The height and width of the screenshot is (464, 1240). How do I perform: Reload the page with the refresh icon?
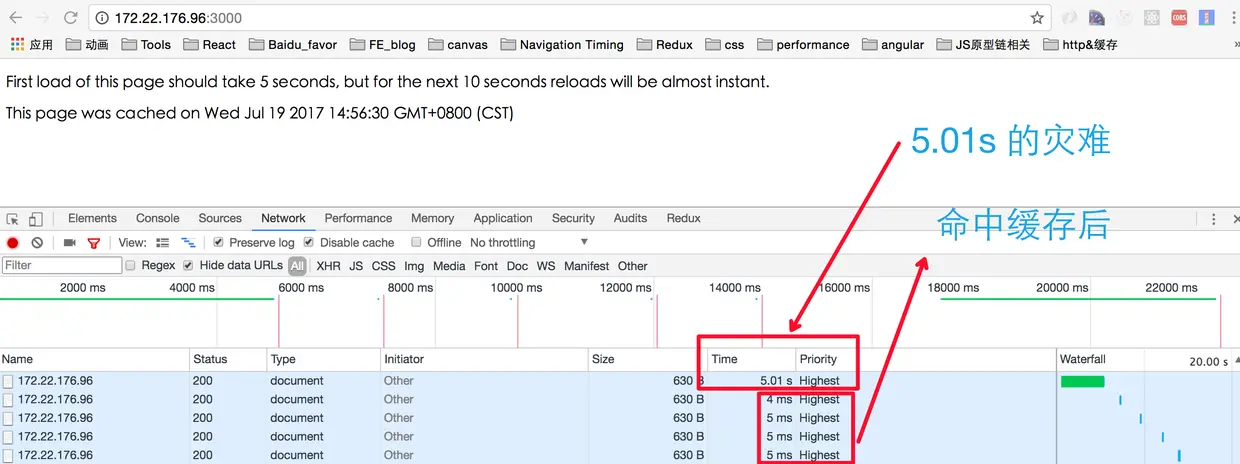[71, 18]
